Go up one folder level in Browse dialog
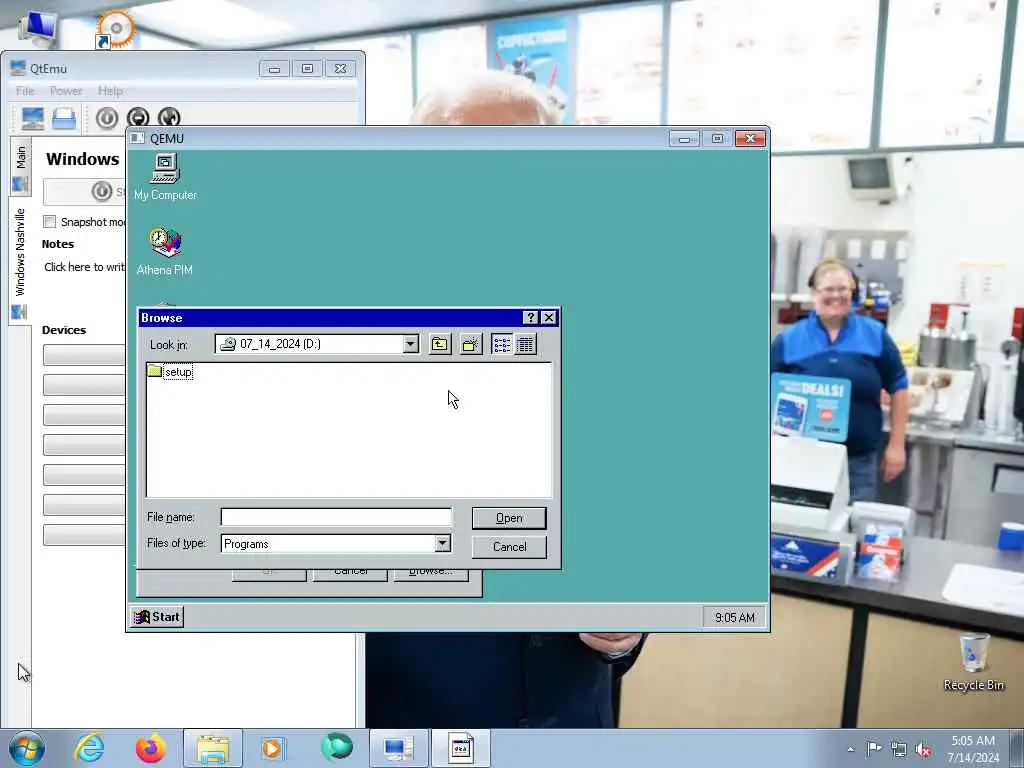 [440, 344]
